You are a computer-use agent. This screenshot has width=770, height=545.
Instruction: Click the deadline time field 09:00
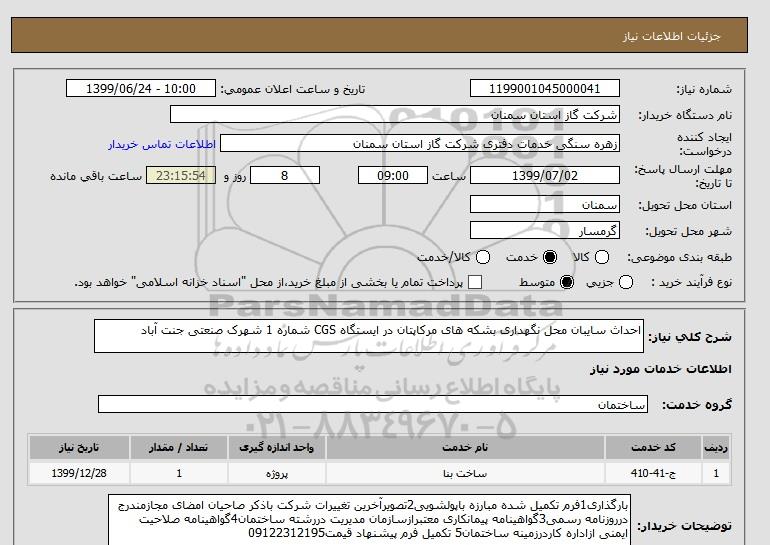393,175
